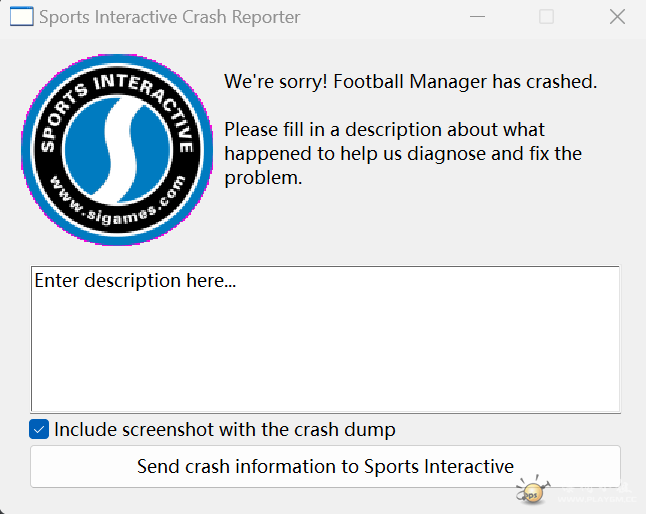Click the window icon in the title bar
This screenshot has height=514, width=646.
pos(21,17)
